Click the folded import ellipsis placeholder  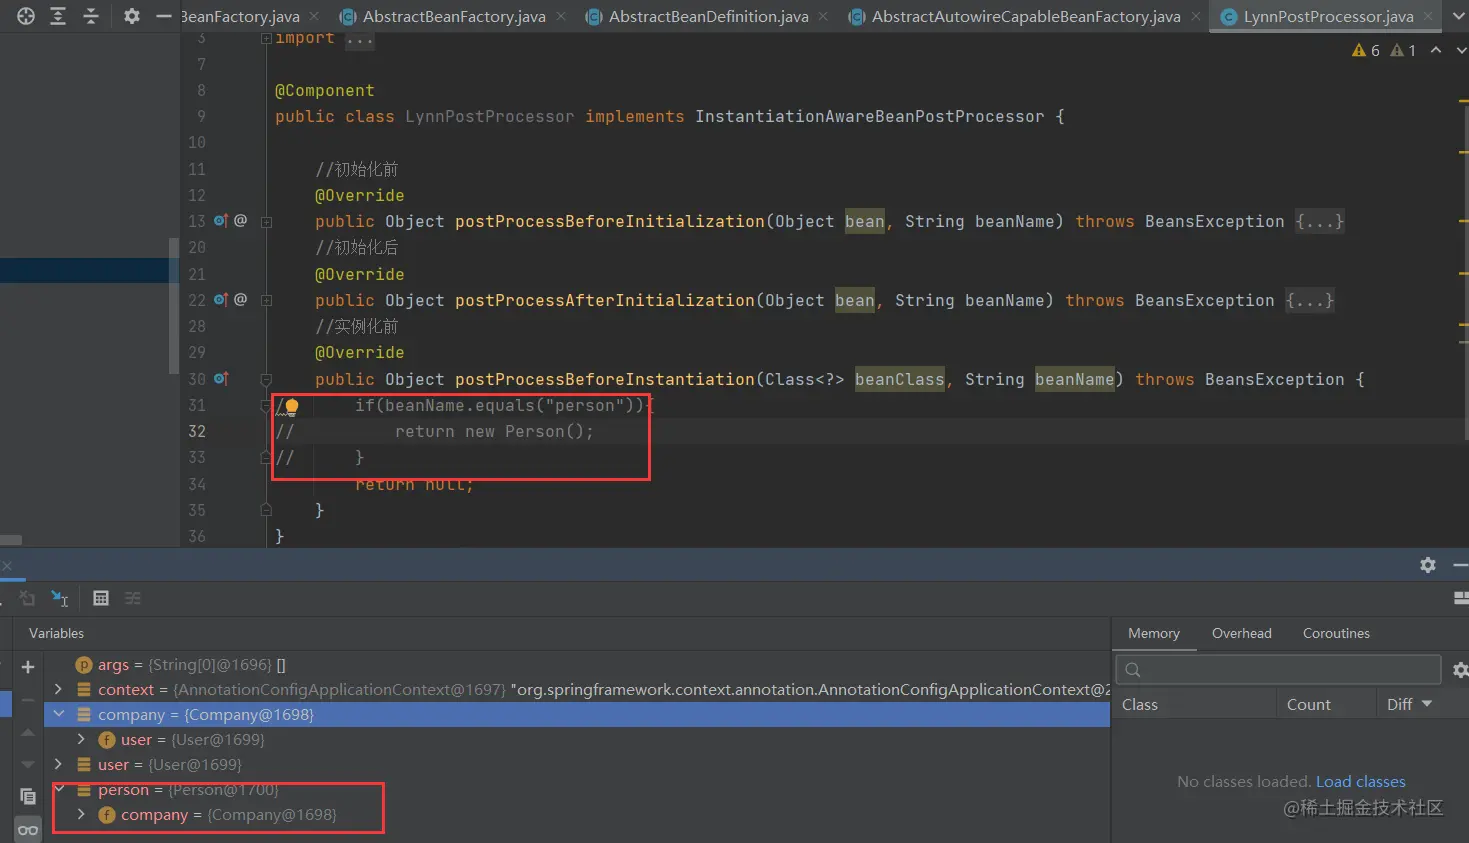tap(359, 39)
